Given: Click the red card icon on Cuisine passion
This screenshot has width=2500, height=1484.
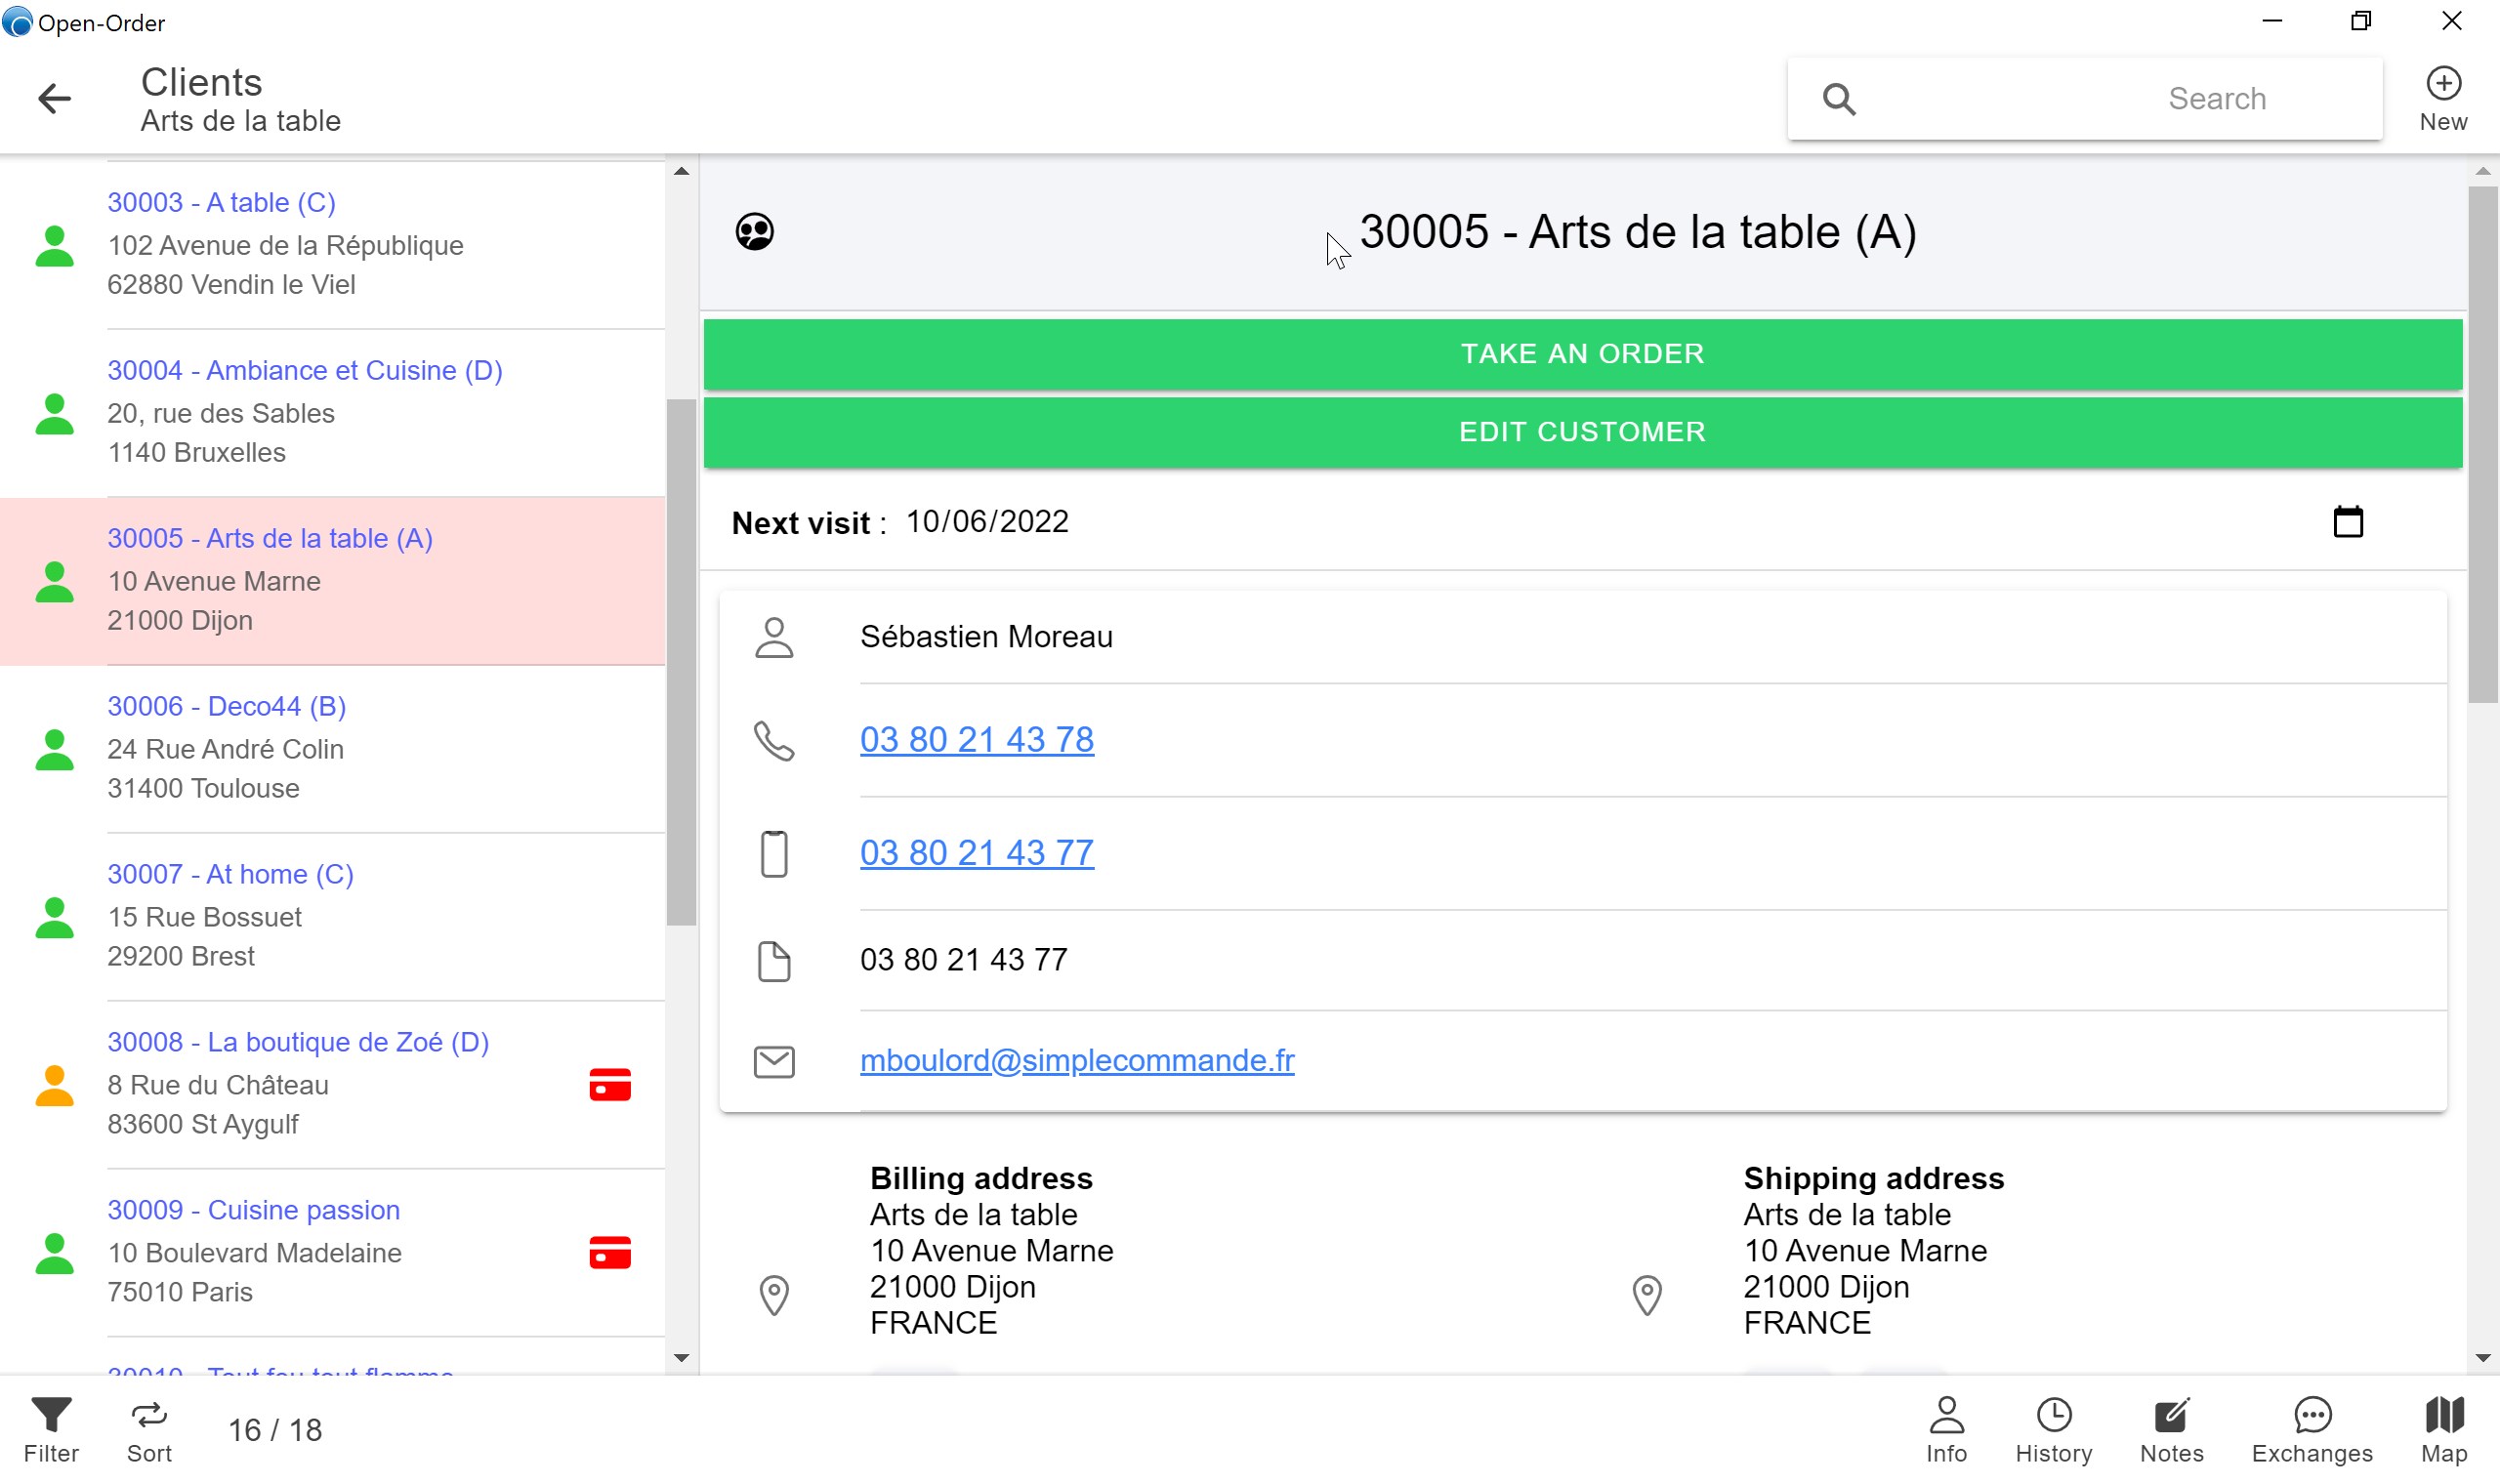Looking at the screenshot, I should [x=610, y=1253].
